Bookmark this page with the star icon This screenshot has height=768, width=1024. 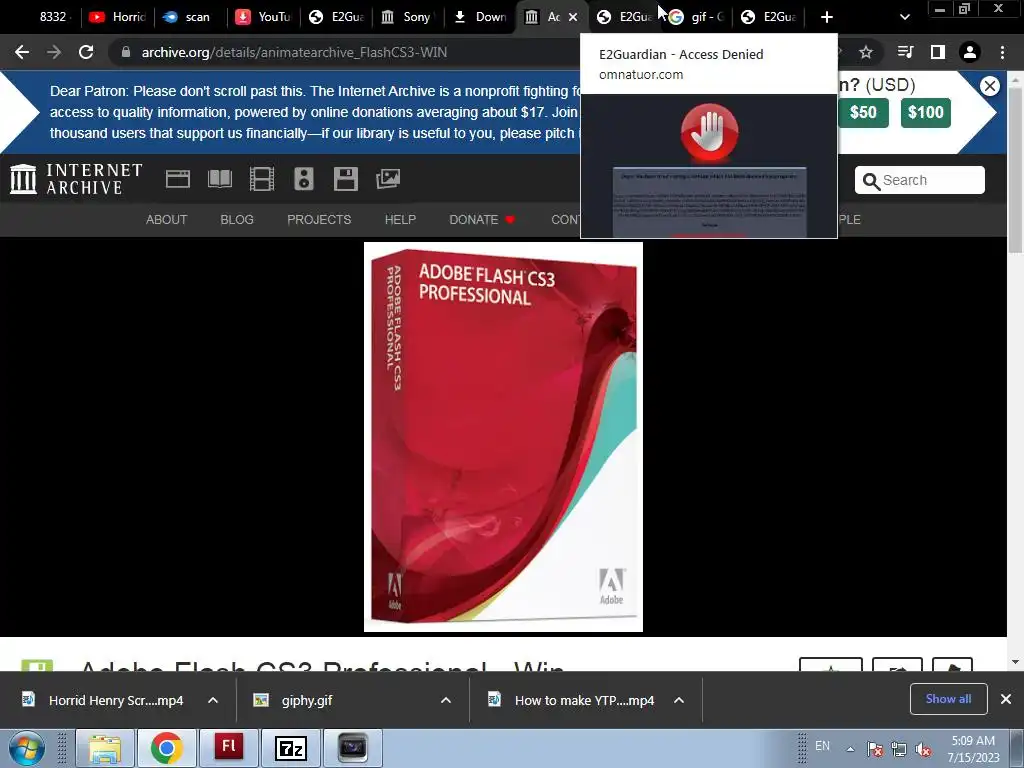[x=866, y=52]
